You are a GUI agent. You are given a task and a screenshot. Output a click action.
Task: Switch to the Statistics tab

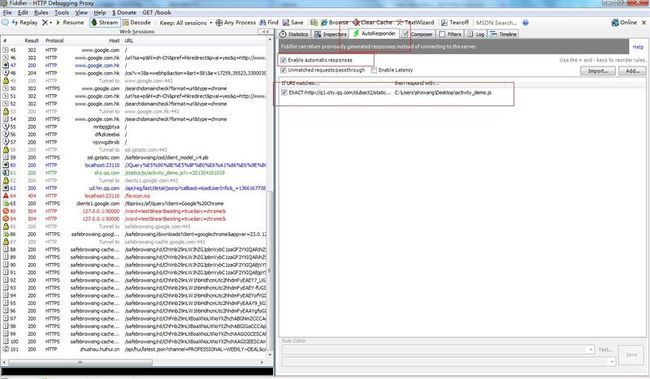click(x=294, y=34)
